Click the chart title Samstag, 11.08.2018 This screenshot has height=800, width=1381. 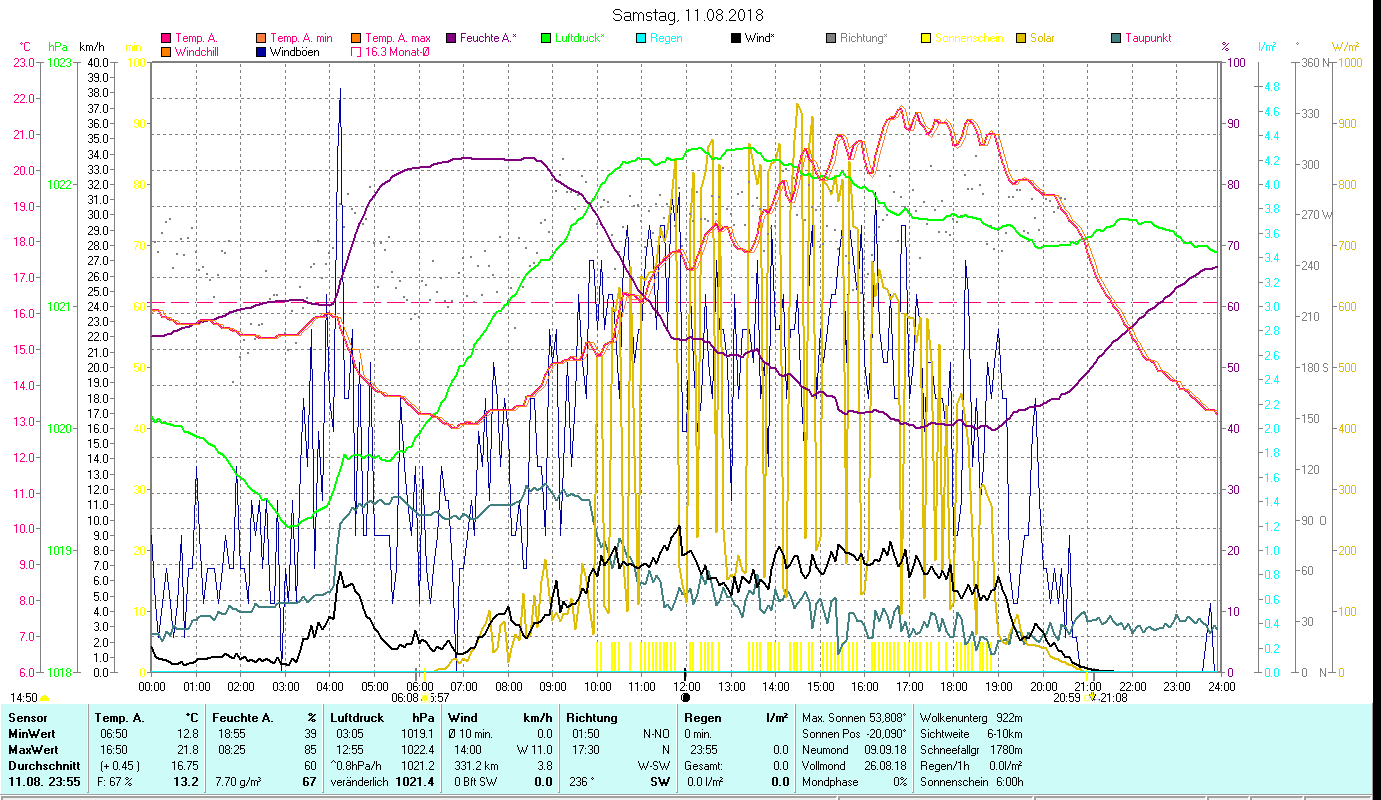coord(690,15)
